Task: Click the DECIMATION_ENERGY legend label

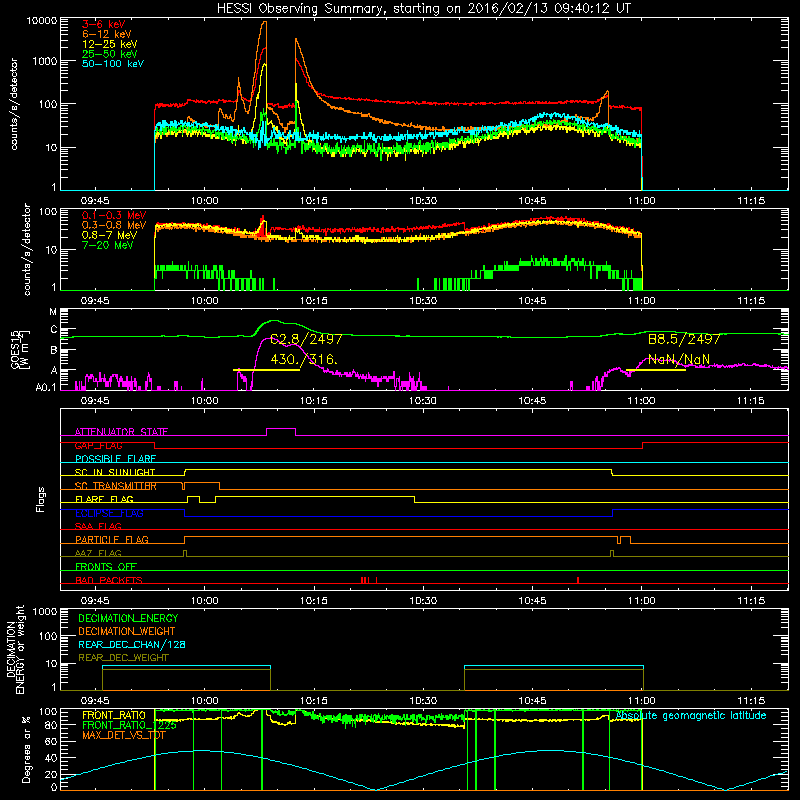Action: tap(128, 618)
